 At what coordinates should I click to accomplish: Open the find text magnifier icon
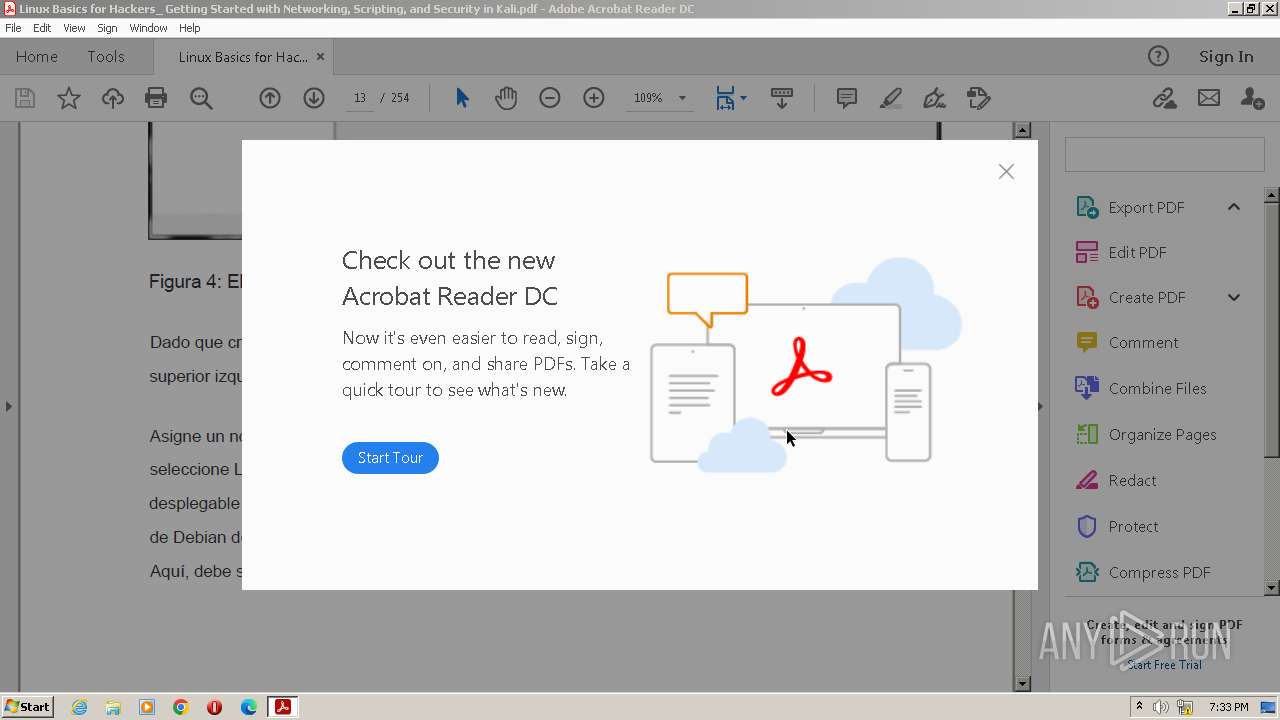tap(201, 98)
